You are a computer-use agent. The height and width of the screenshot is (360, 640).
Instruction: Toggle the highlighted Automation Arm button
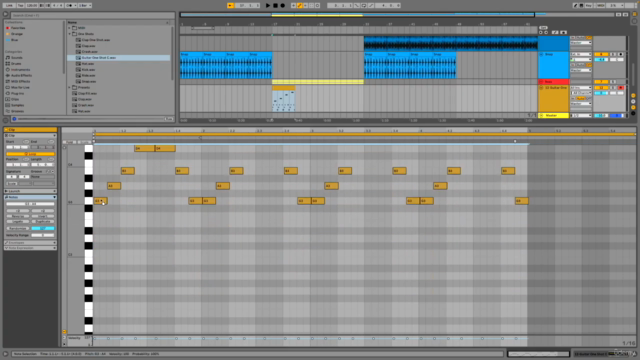(x=300, y=6)
